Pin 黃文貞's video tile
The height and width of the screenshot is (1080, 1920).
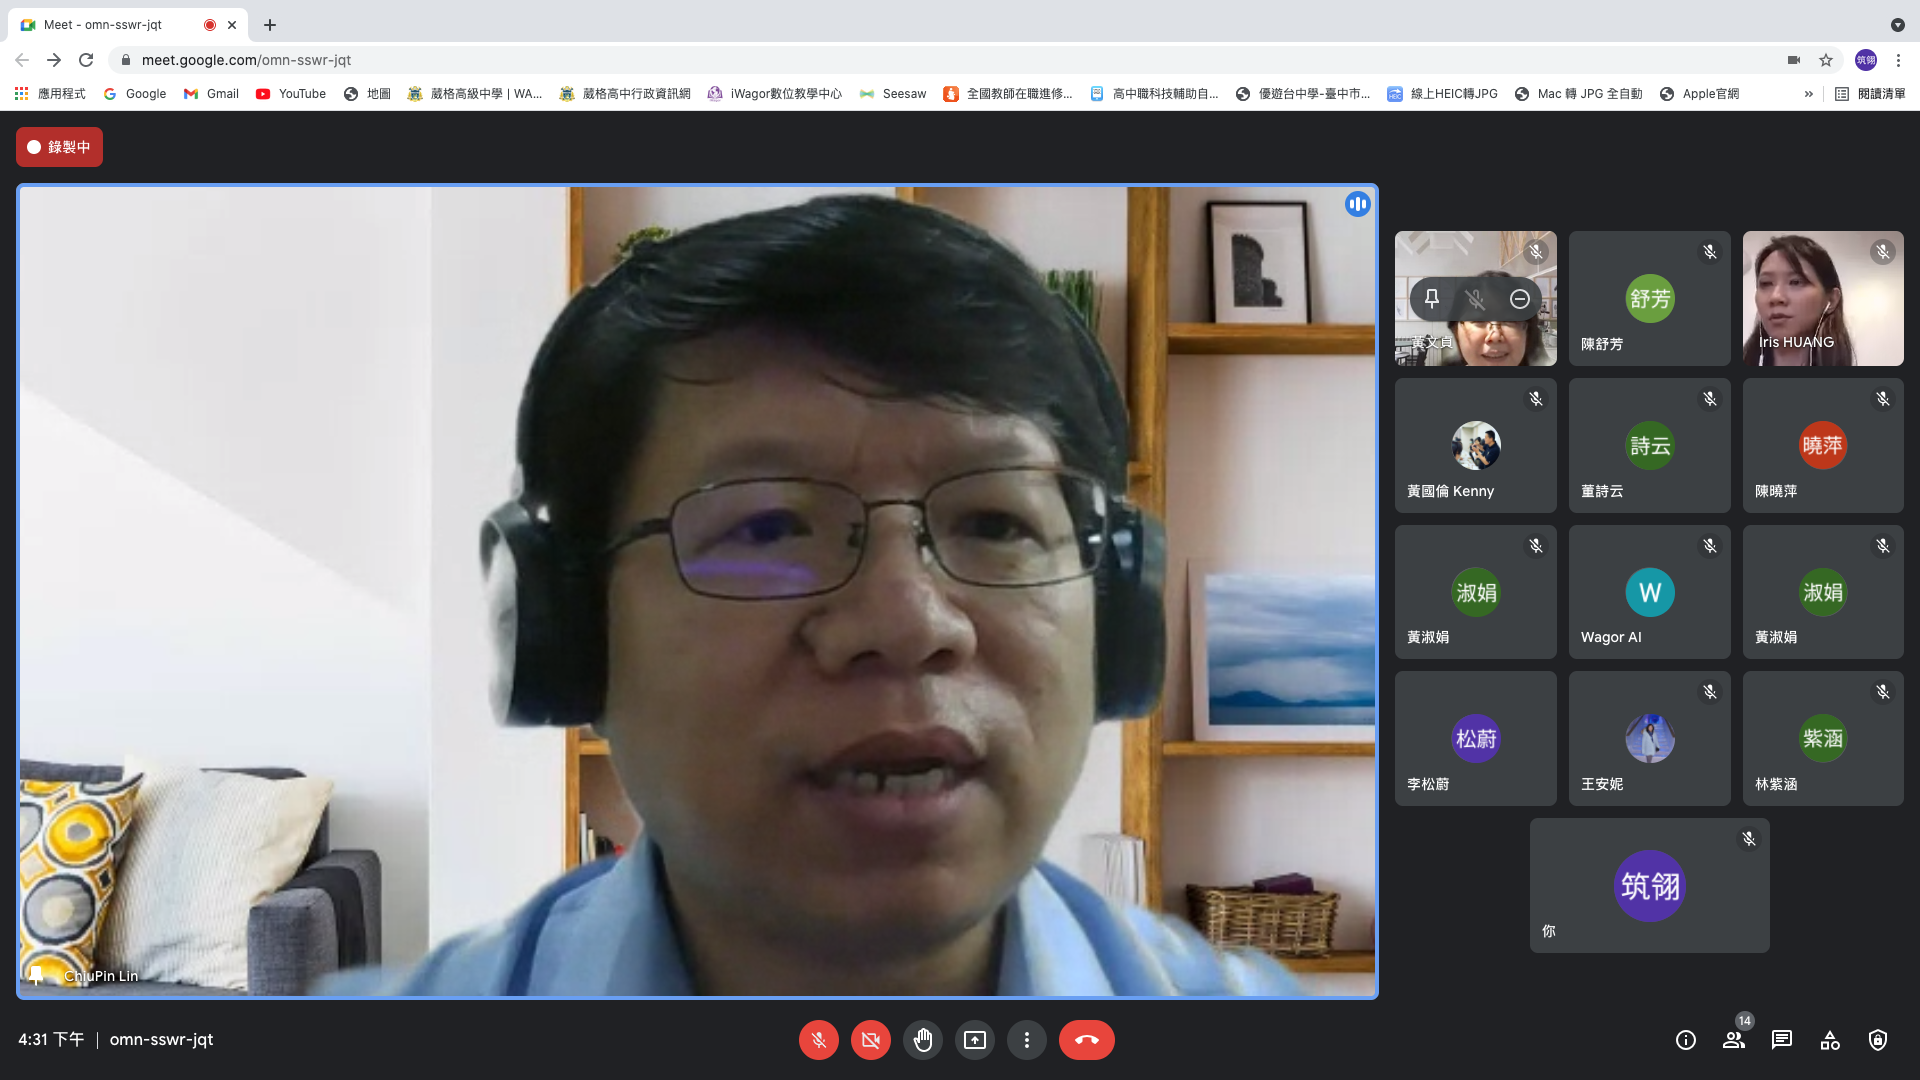(1432, 298)
